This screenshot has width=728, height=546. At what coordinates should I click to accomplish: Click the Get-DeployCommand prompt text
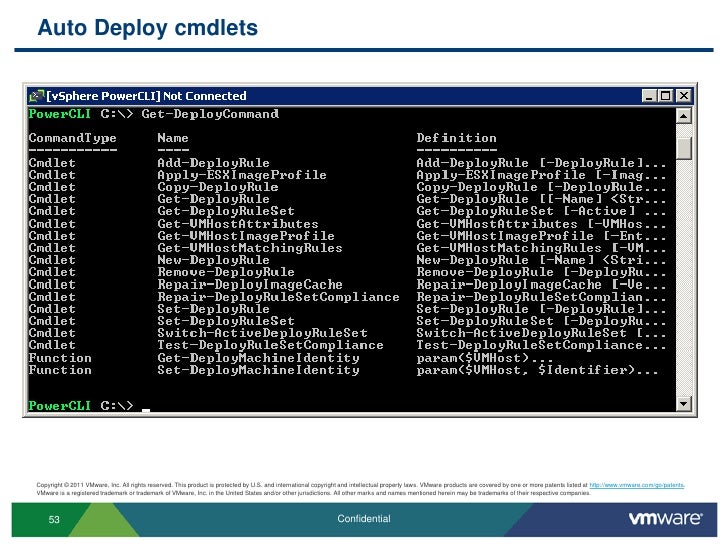pos(210,114)
